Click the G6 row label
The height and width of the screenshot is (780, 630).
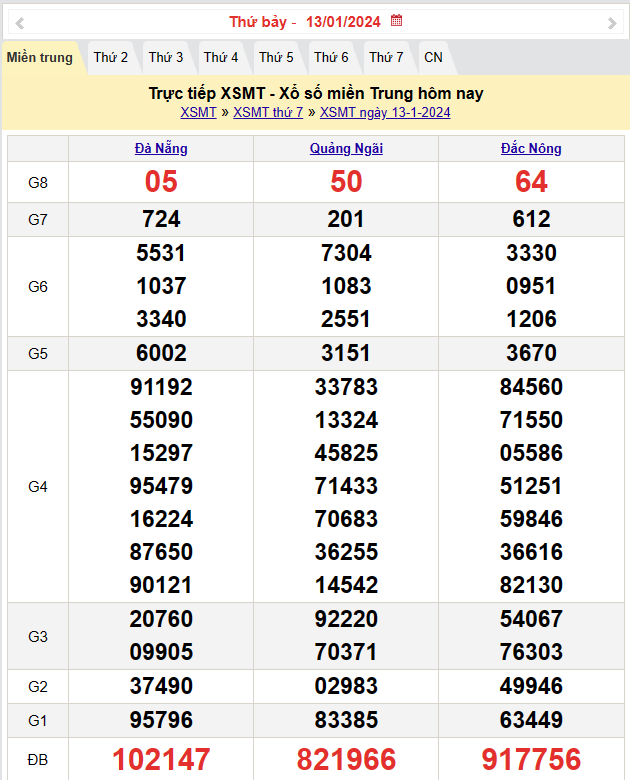coord(38,287)
